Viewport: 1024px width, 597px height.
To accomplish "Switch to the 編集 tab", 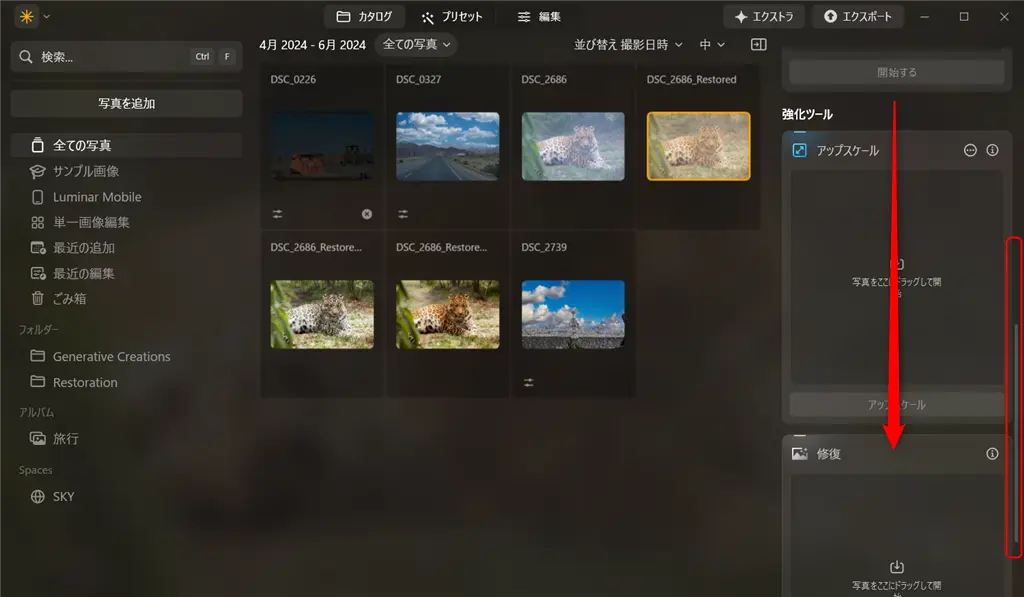I will pyautogui.click(x=540, y=16).
